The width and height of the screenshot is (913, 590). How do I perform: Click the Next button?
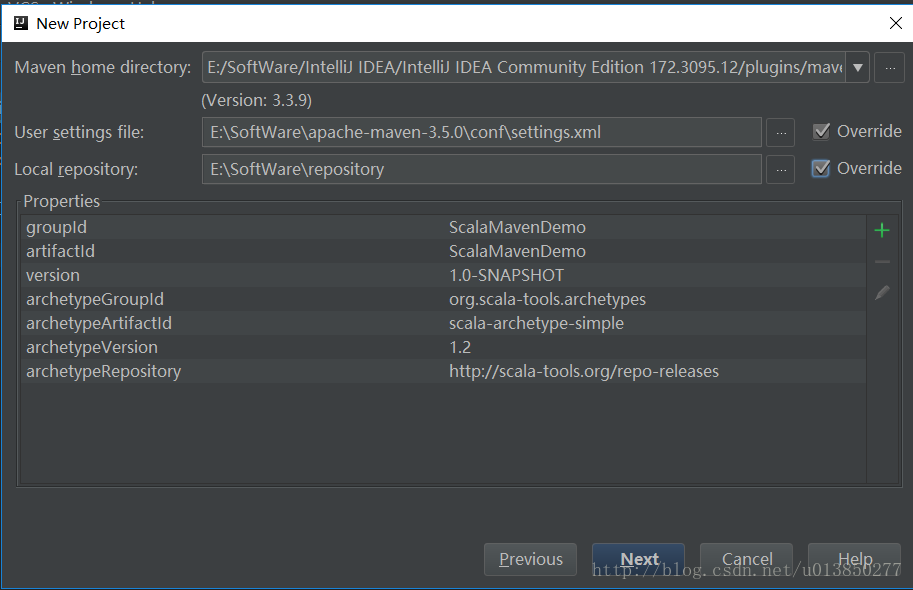point(639,559)
